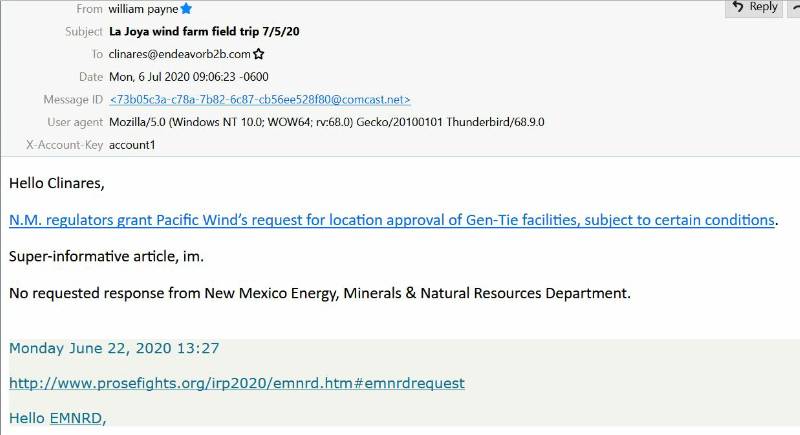
Task: Click the User agent header label
Action: pos(75,122)
